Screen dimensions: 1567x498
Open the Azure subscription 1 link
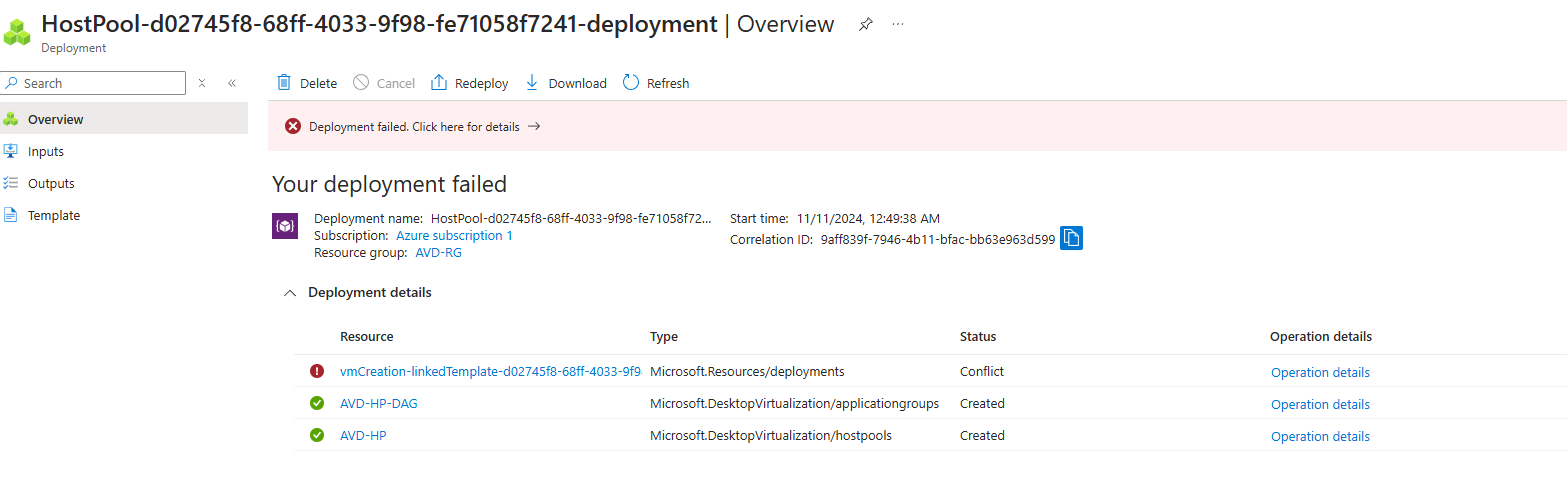(454, 235)
